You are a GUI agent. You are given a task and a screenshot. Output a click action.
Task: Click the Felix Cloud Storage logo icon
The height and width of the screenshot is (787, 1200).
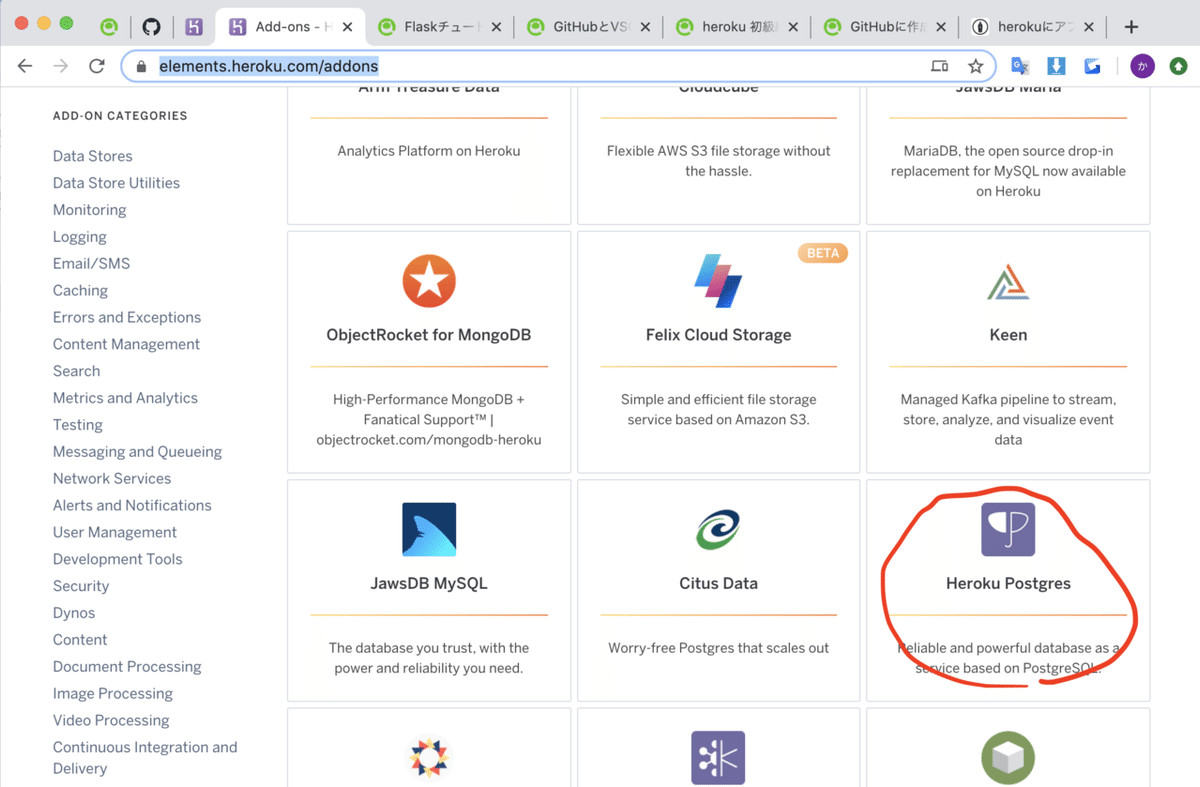coord(718,281)
